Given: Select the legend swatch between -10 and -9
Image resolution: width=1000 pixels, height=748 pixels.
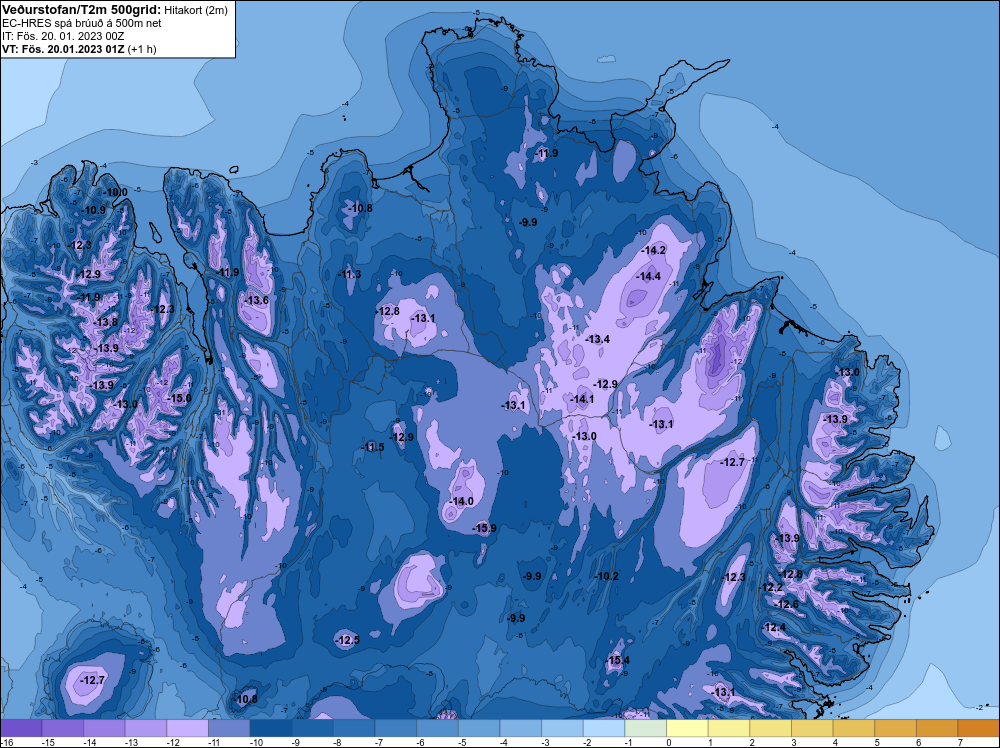Looking at the screenshot, I should click(271, 728).
